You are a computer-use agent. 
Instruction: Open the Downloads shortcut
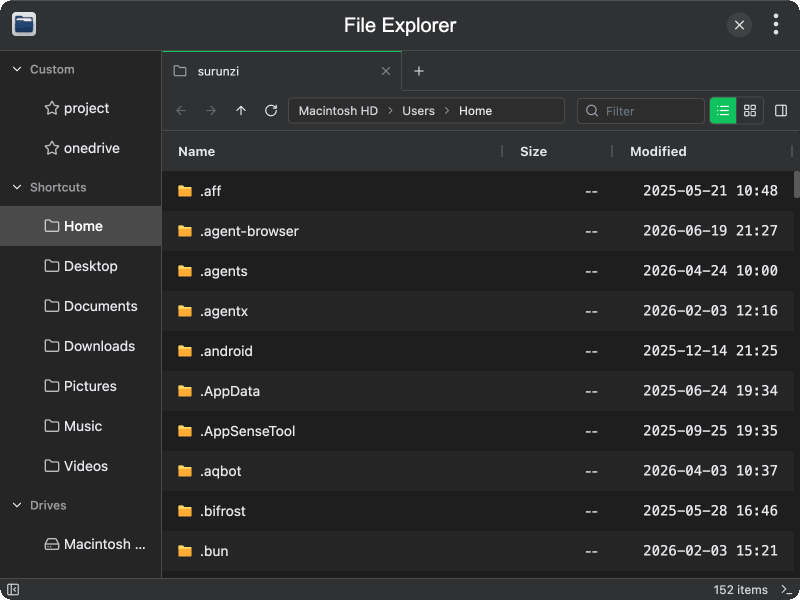[81, 346]
